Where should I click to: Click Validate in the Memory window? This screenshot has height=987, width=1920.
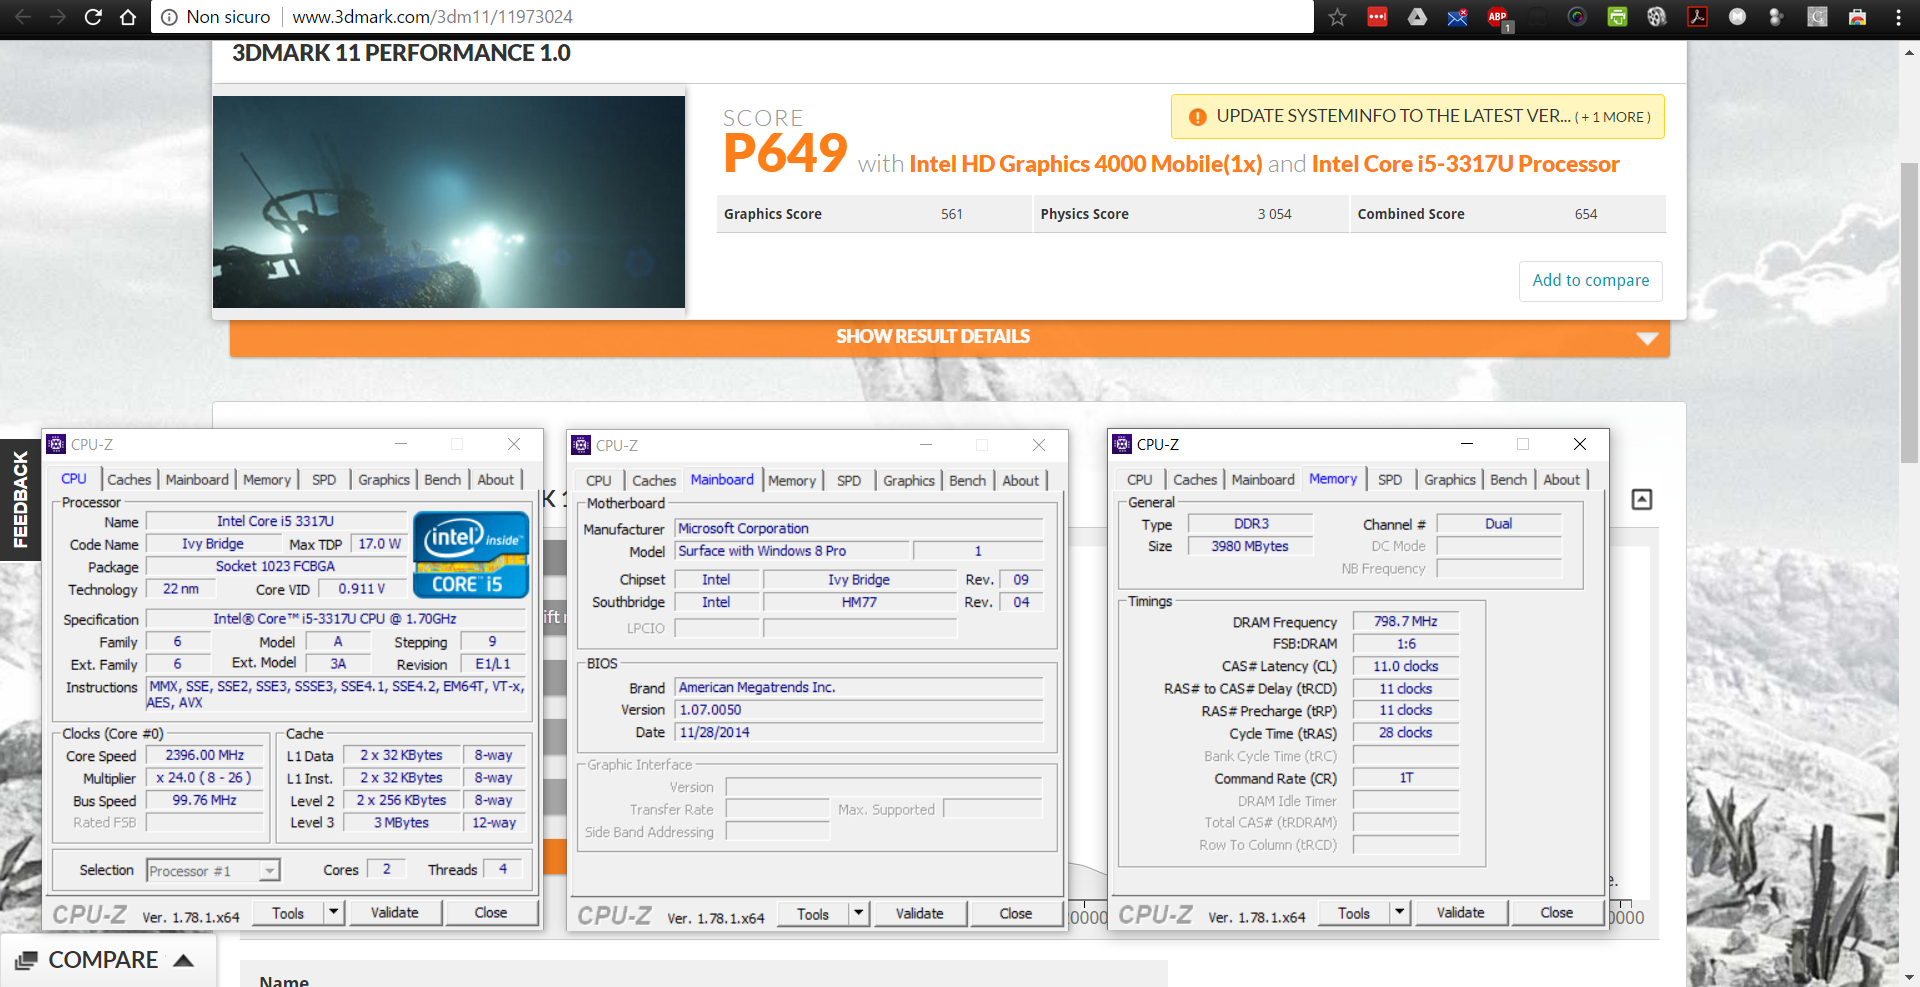click(x=1461, y=912)
